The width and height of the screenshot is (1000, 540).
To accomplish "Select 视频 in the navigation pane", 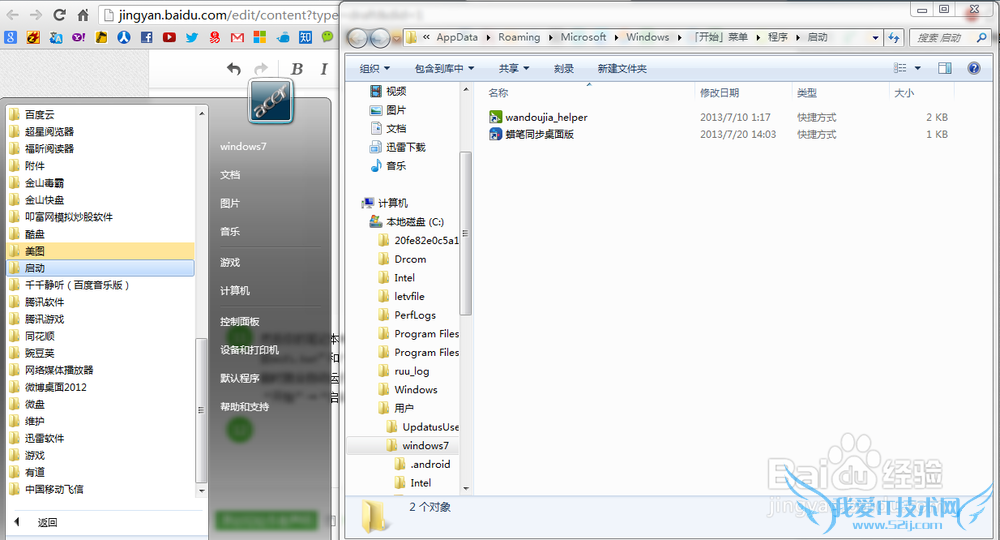I will [388, 91].
